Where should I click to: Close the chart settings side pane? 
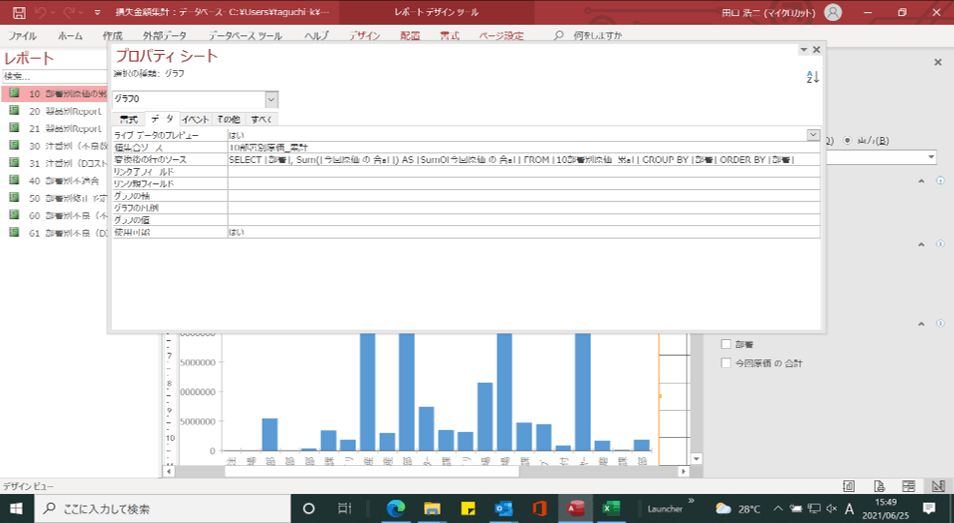[x=938, y=62]
